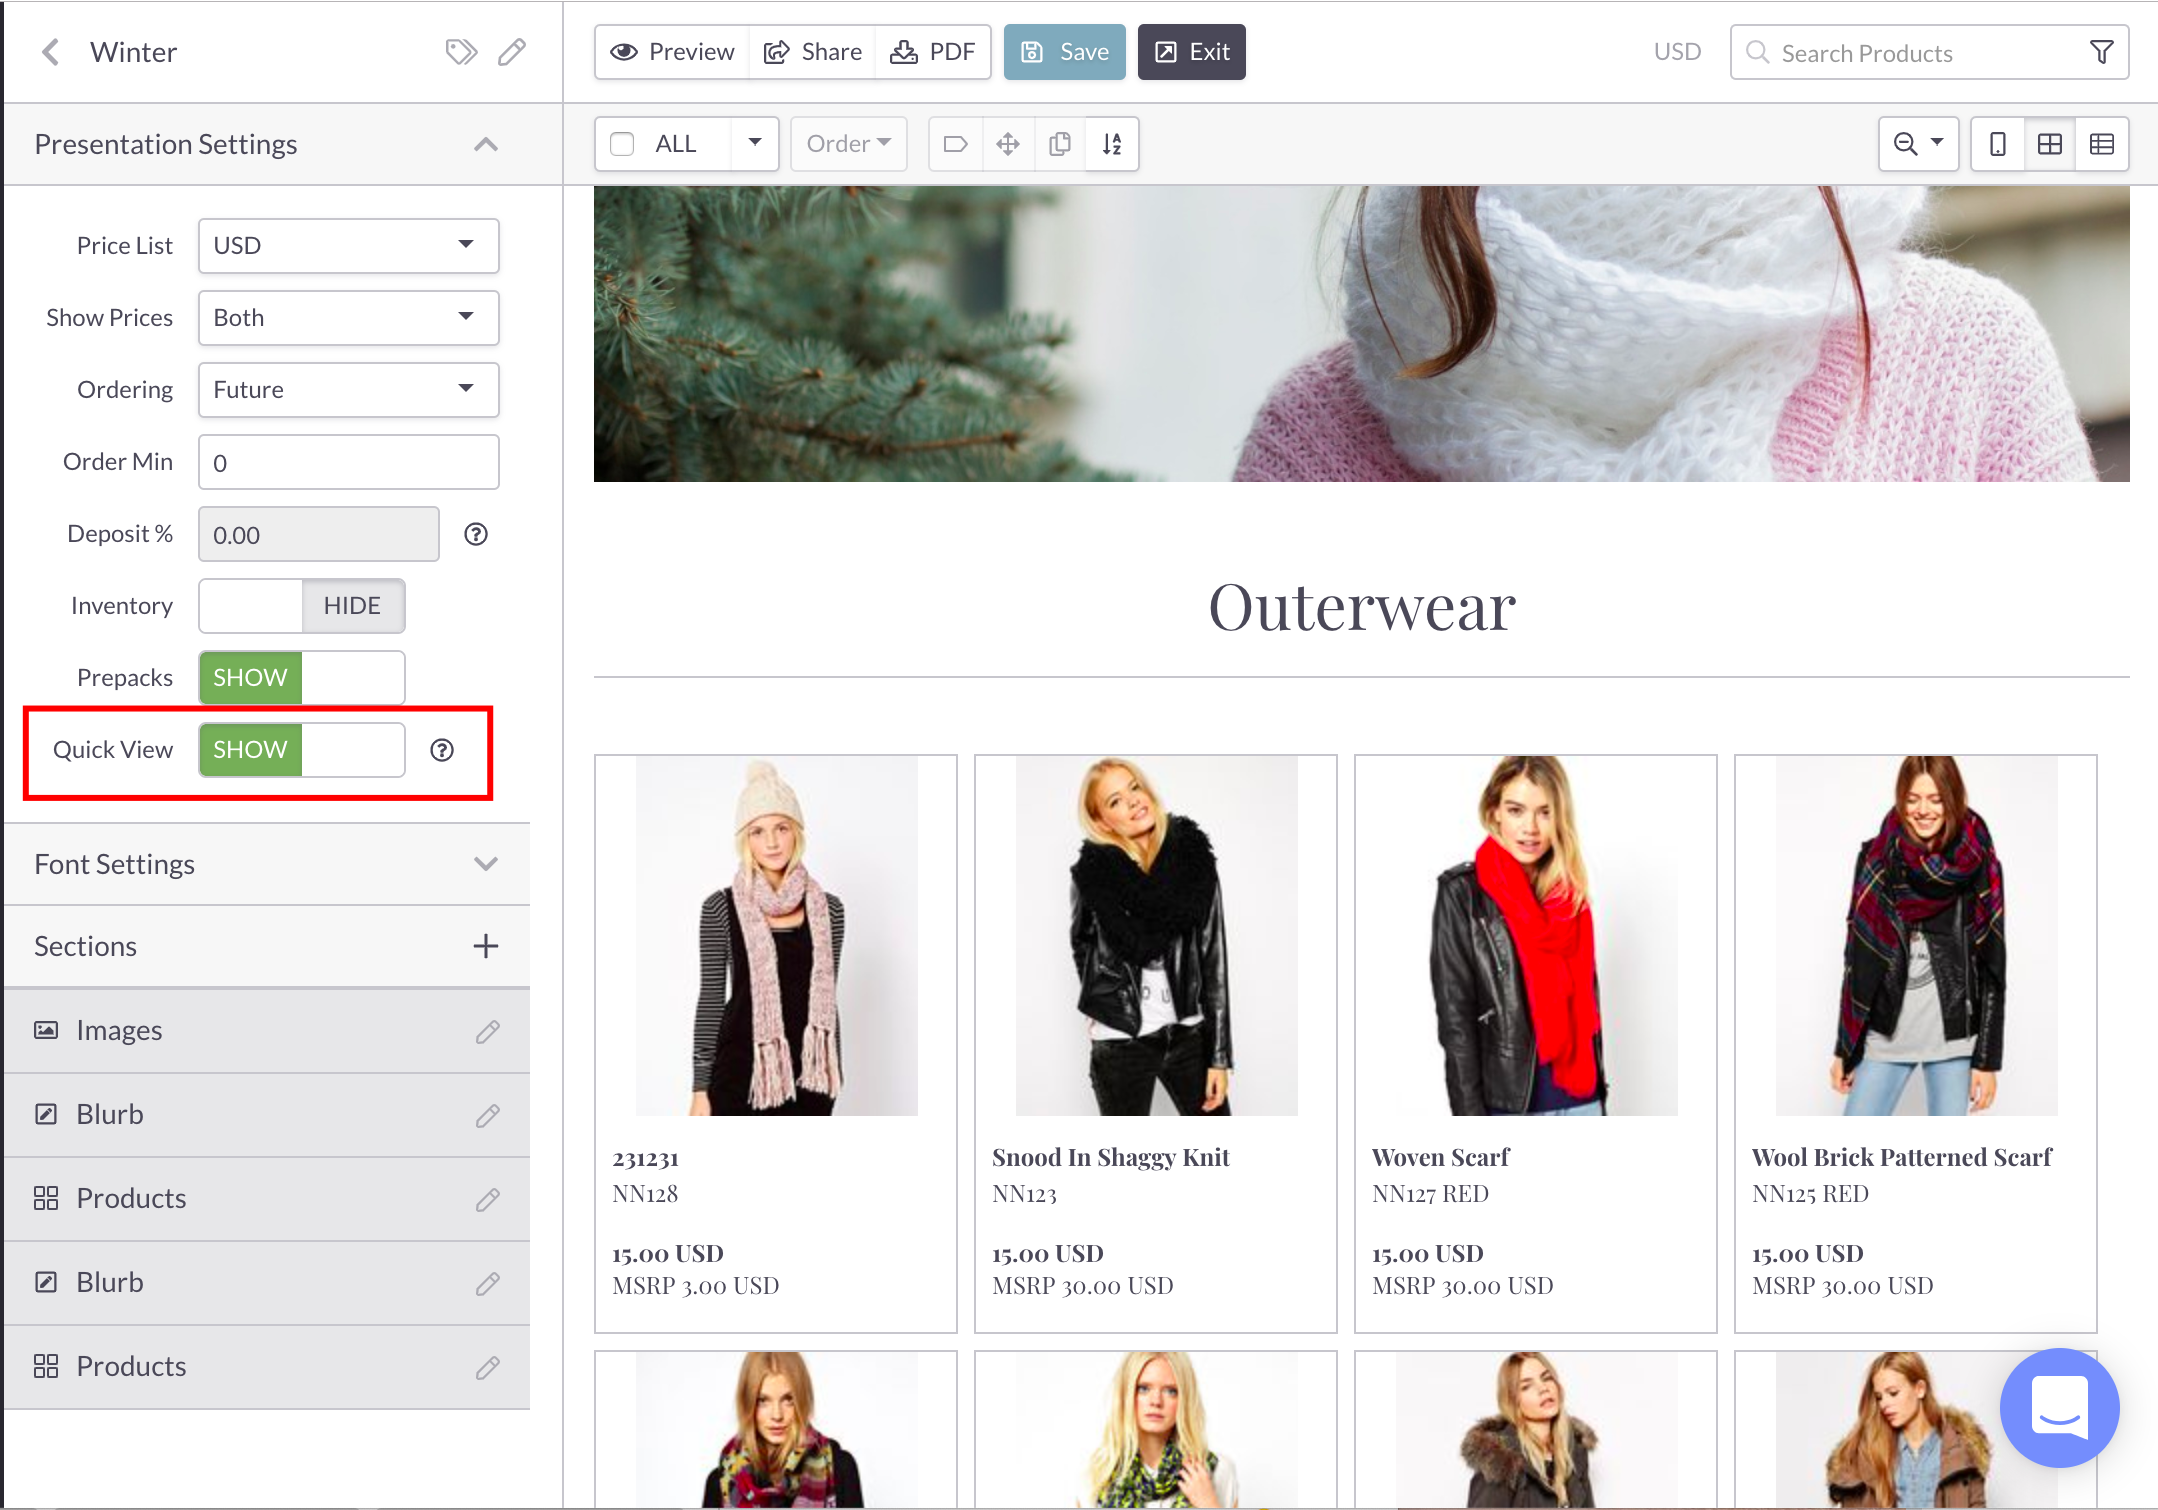This screenshot has width=2158, height=1510.
Task: Toggle Inventory HIDE switch
Action: (302, 606)
